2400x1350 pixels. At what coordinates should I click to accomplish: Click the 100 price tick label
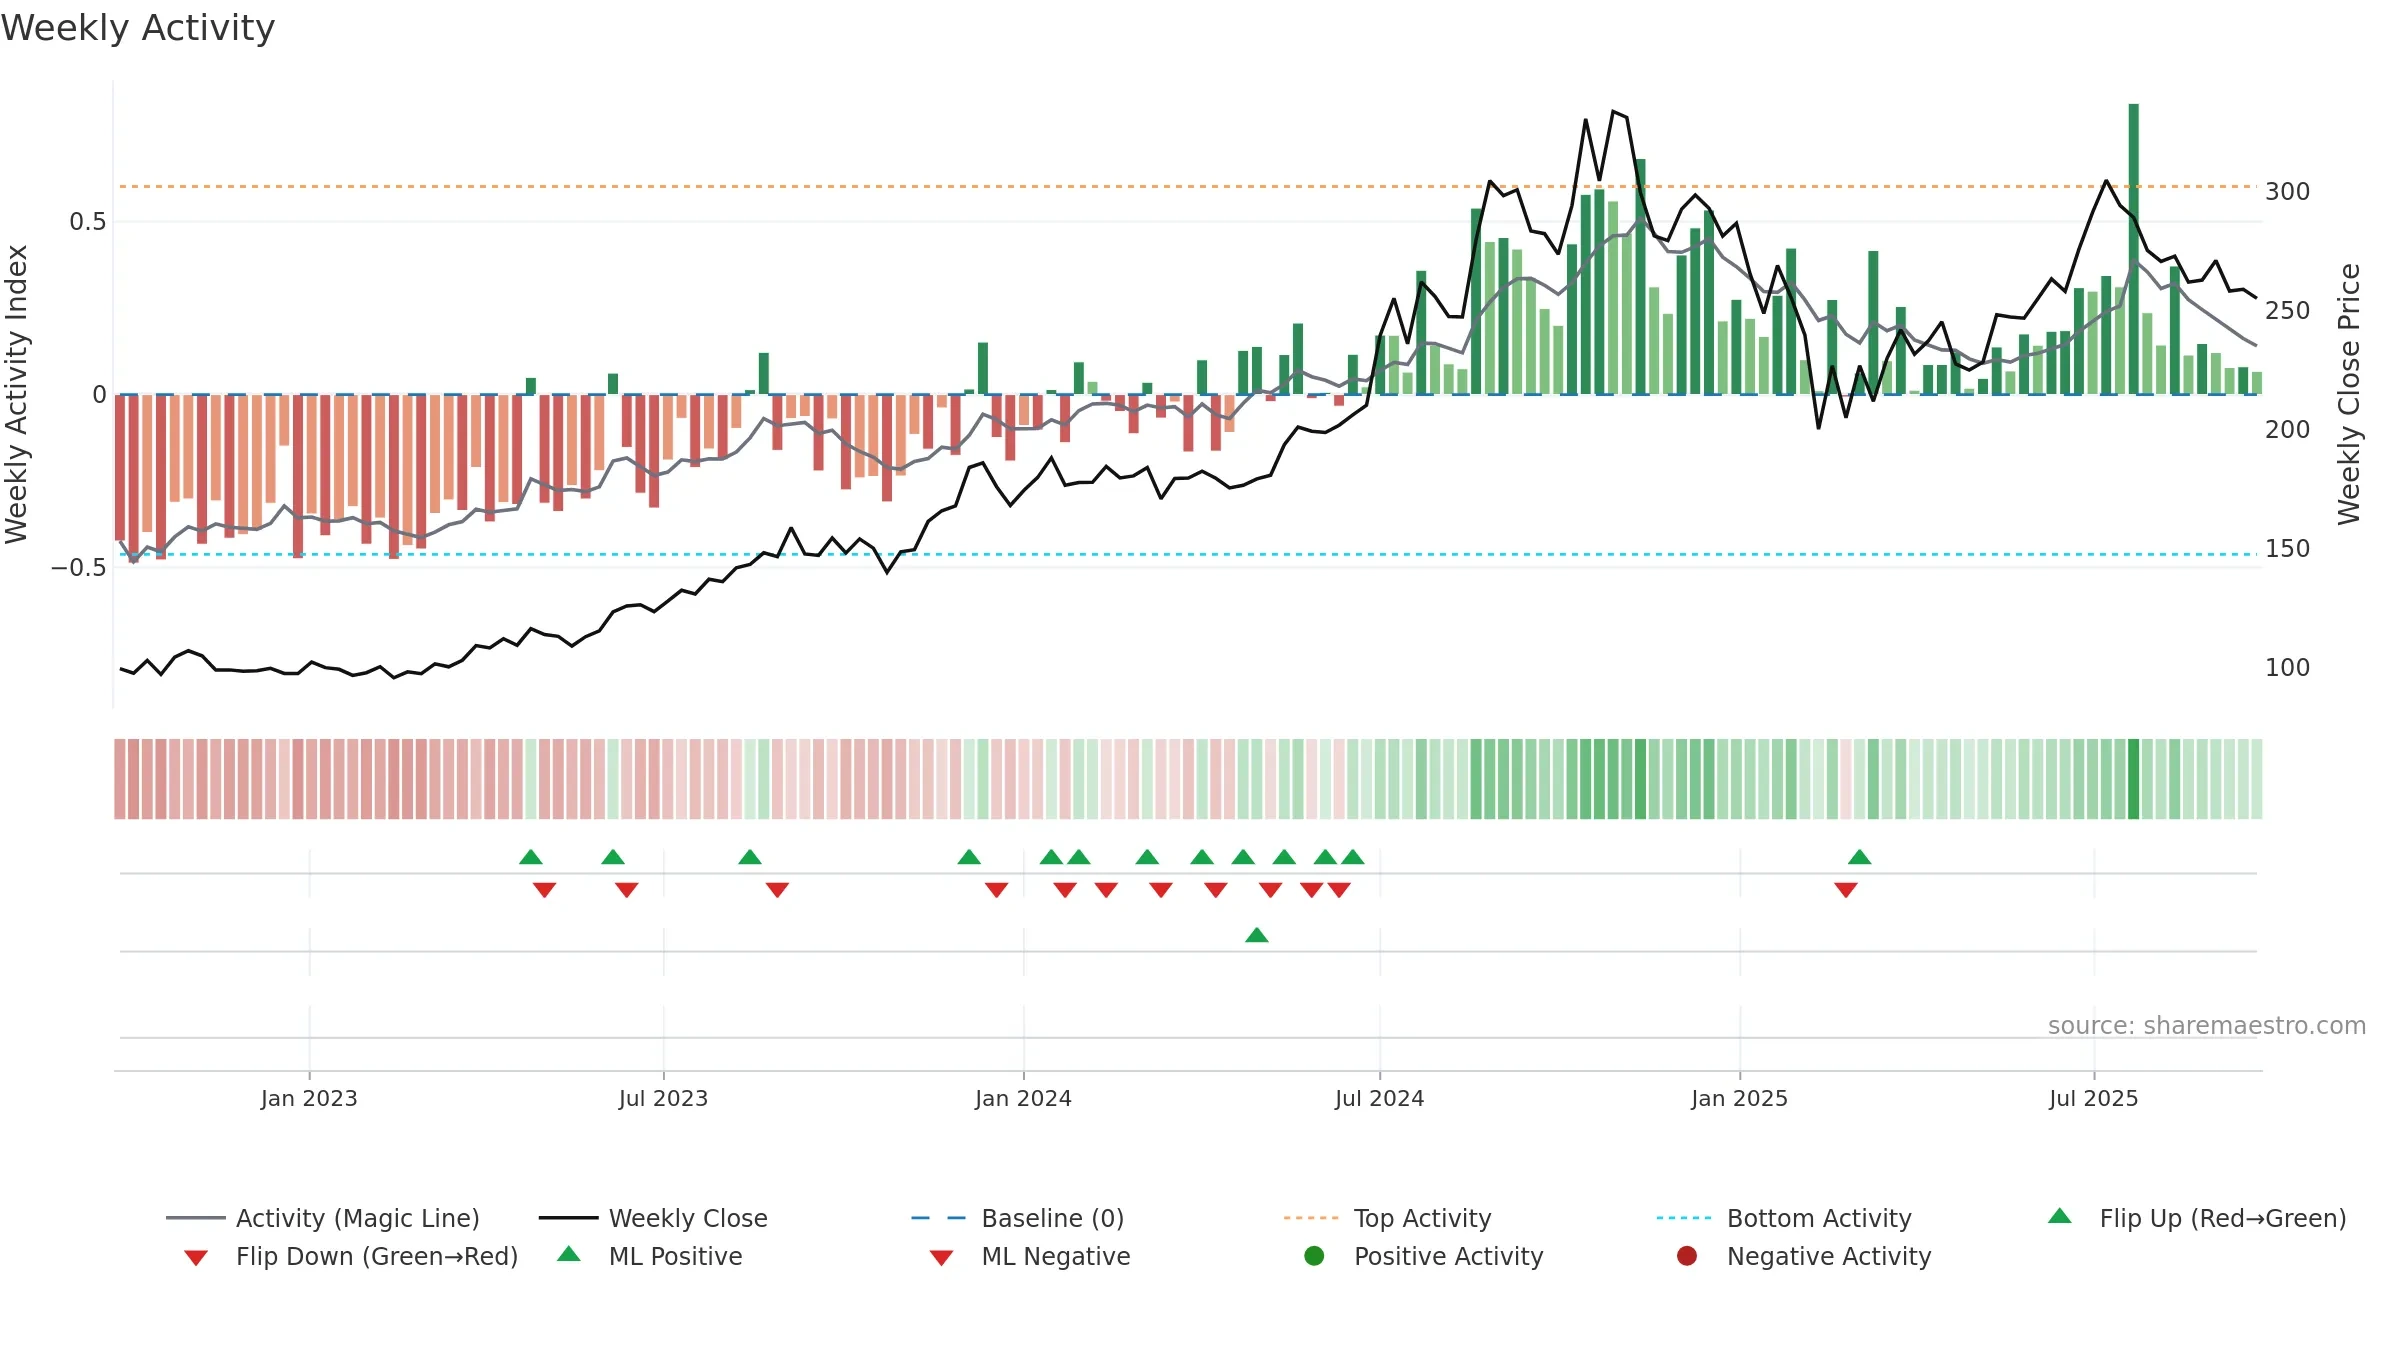click(x=2288, y=667)
